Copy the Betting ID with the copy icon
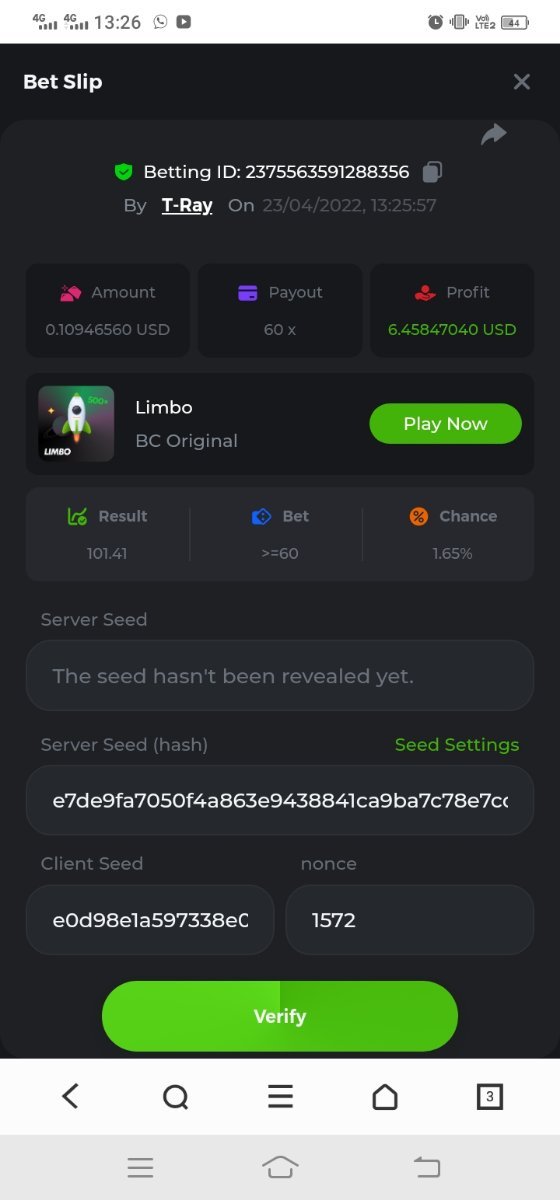560x1200 pixels. [x=432, y=172]
